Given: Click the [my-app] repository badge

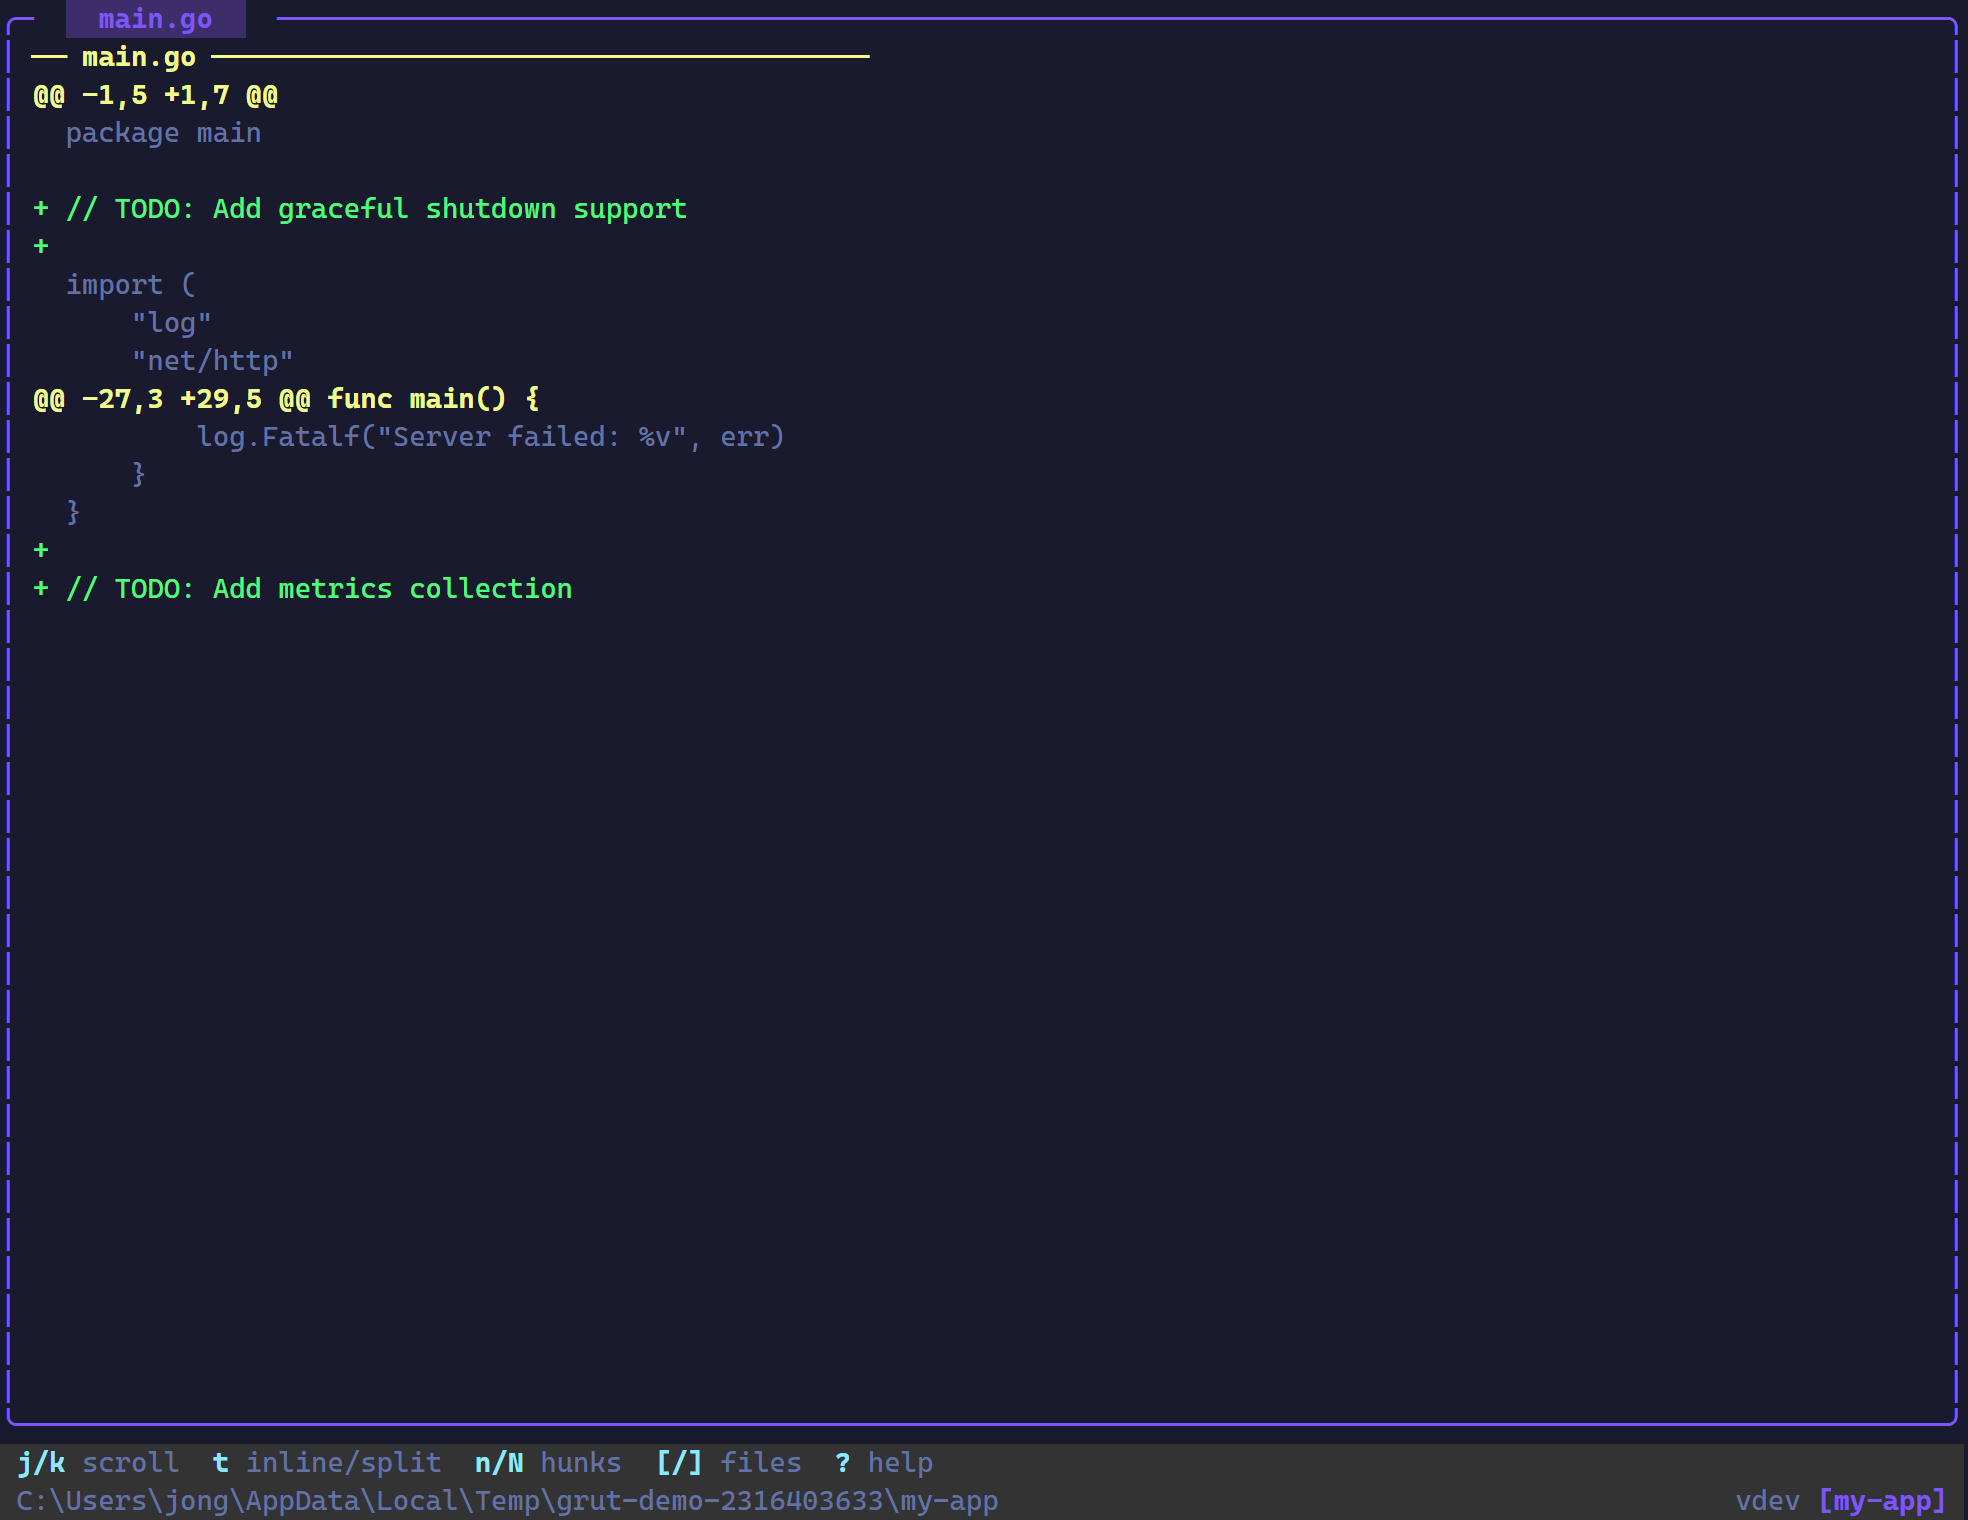Looking at the screenshot, I should 1881,1501.
